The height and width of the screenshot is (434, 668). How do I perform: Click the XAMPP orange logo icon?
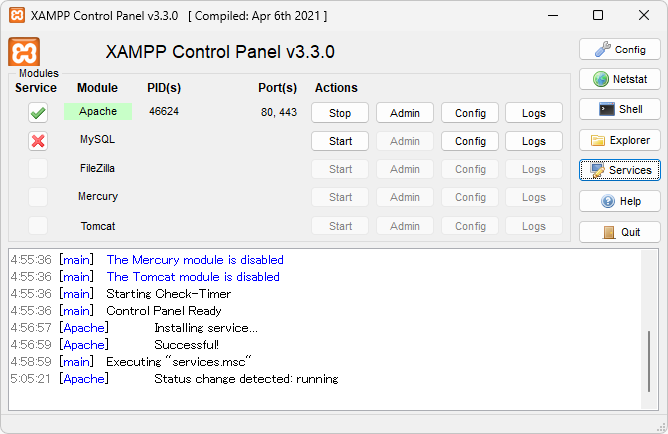click(x=24, y=52)
